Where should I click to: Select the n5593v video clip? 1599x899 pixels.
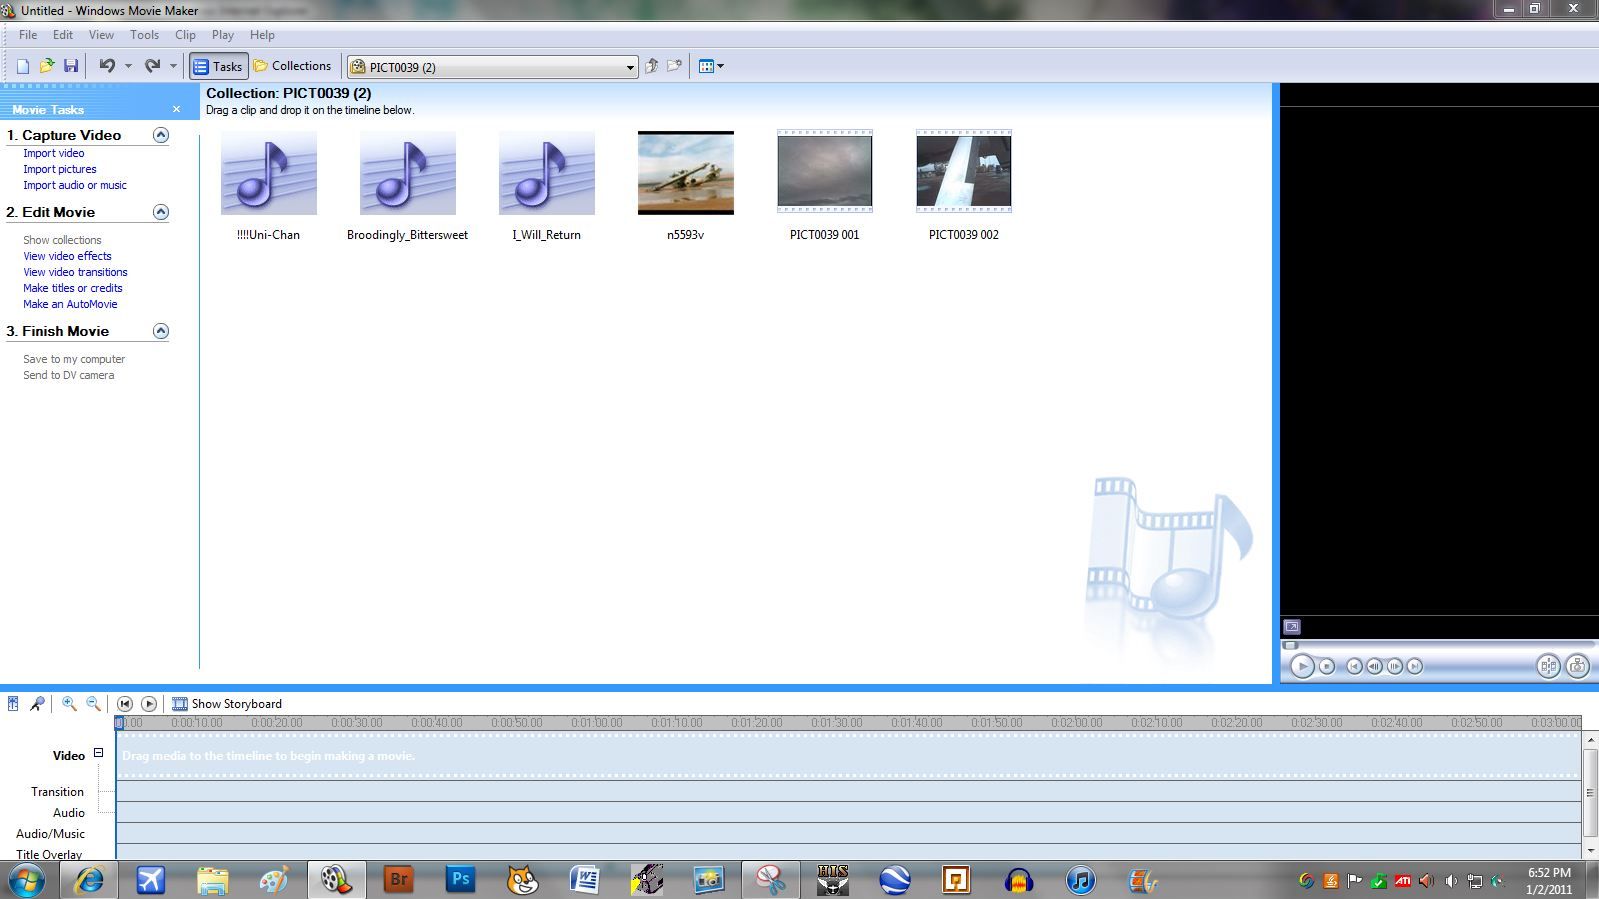pyautogui.click(x=685, y=186)
